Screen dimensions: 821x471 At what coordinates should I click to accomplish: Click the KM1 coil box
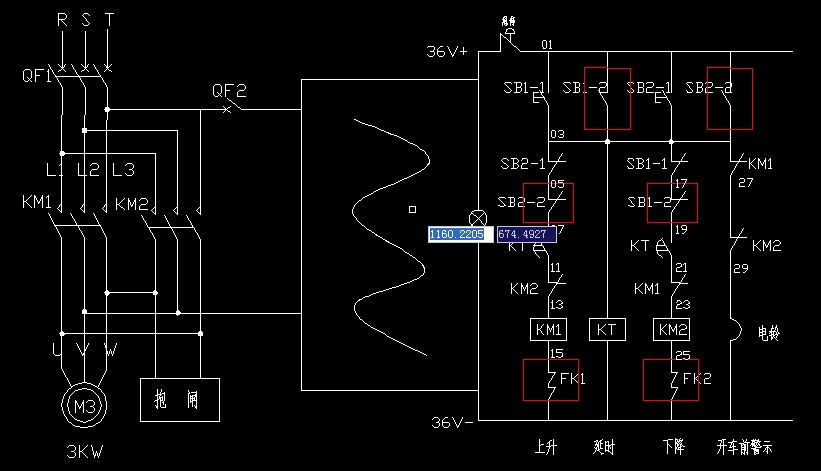pyautogui.click(x=549, y=329)
